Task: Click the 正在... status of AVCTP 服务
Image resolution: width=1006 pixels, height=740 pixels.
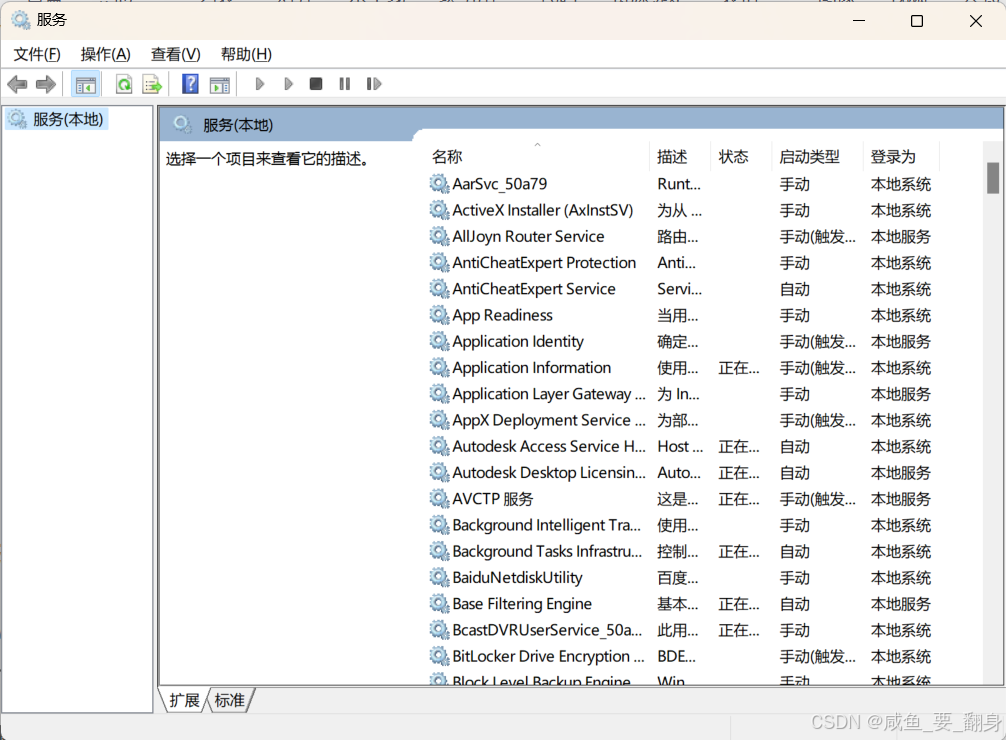Action: [738, 499]
